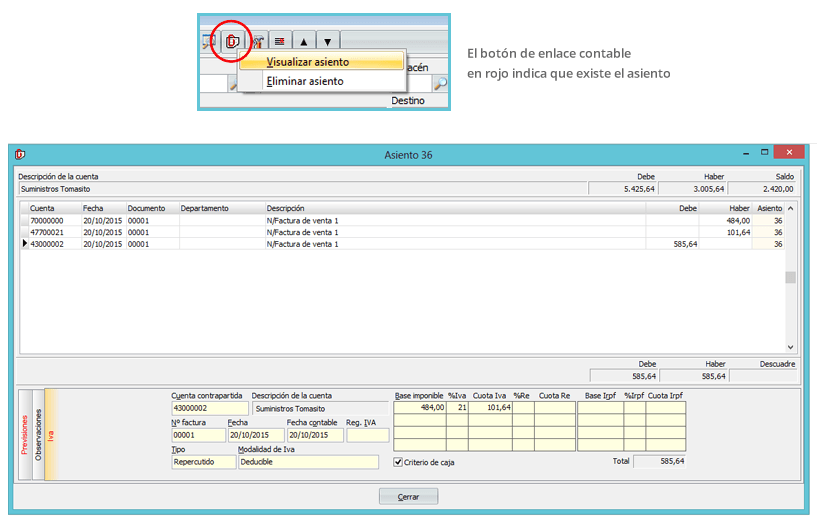Viewport: 817px width, 527px height.
Task: Click the magnifier icon beside Almacén field
Action: click(x=439, y=85)
